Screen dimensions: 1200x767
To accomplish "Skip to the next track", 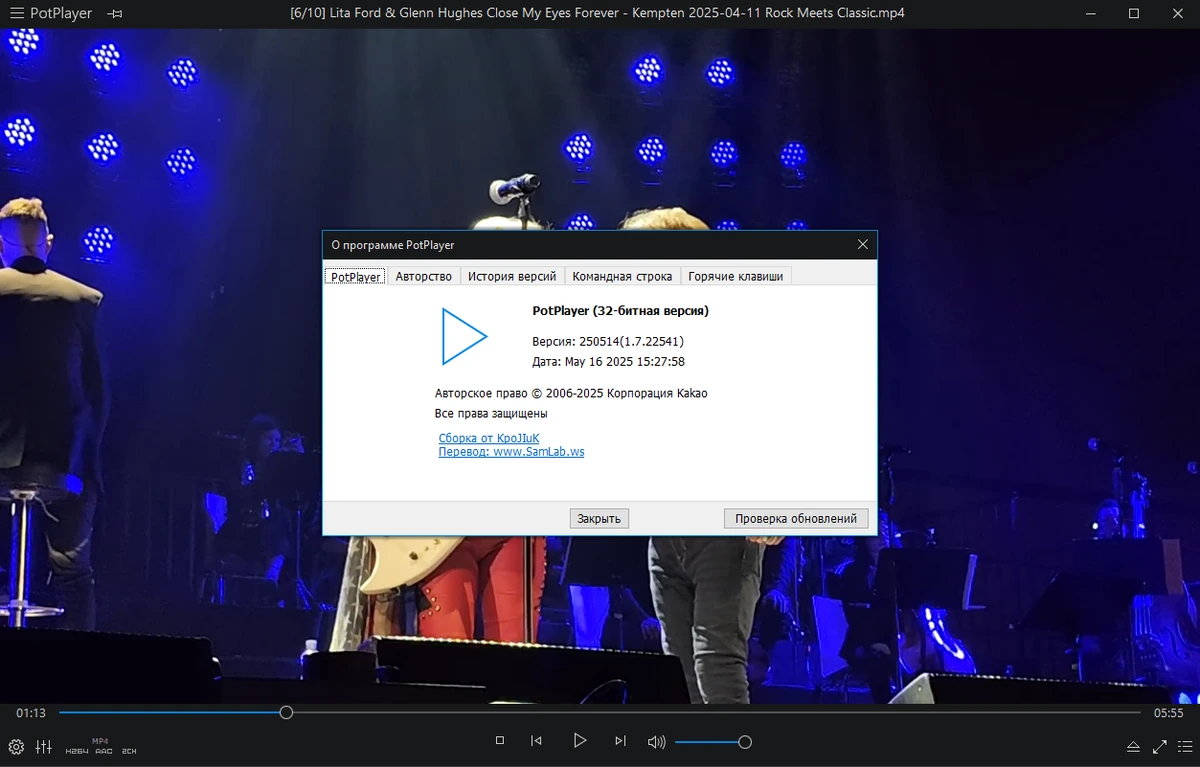I will click(620, 741).
